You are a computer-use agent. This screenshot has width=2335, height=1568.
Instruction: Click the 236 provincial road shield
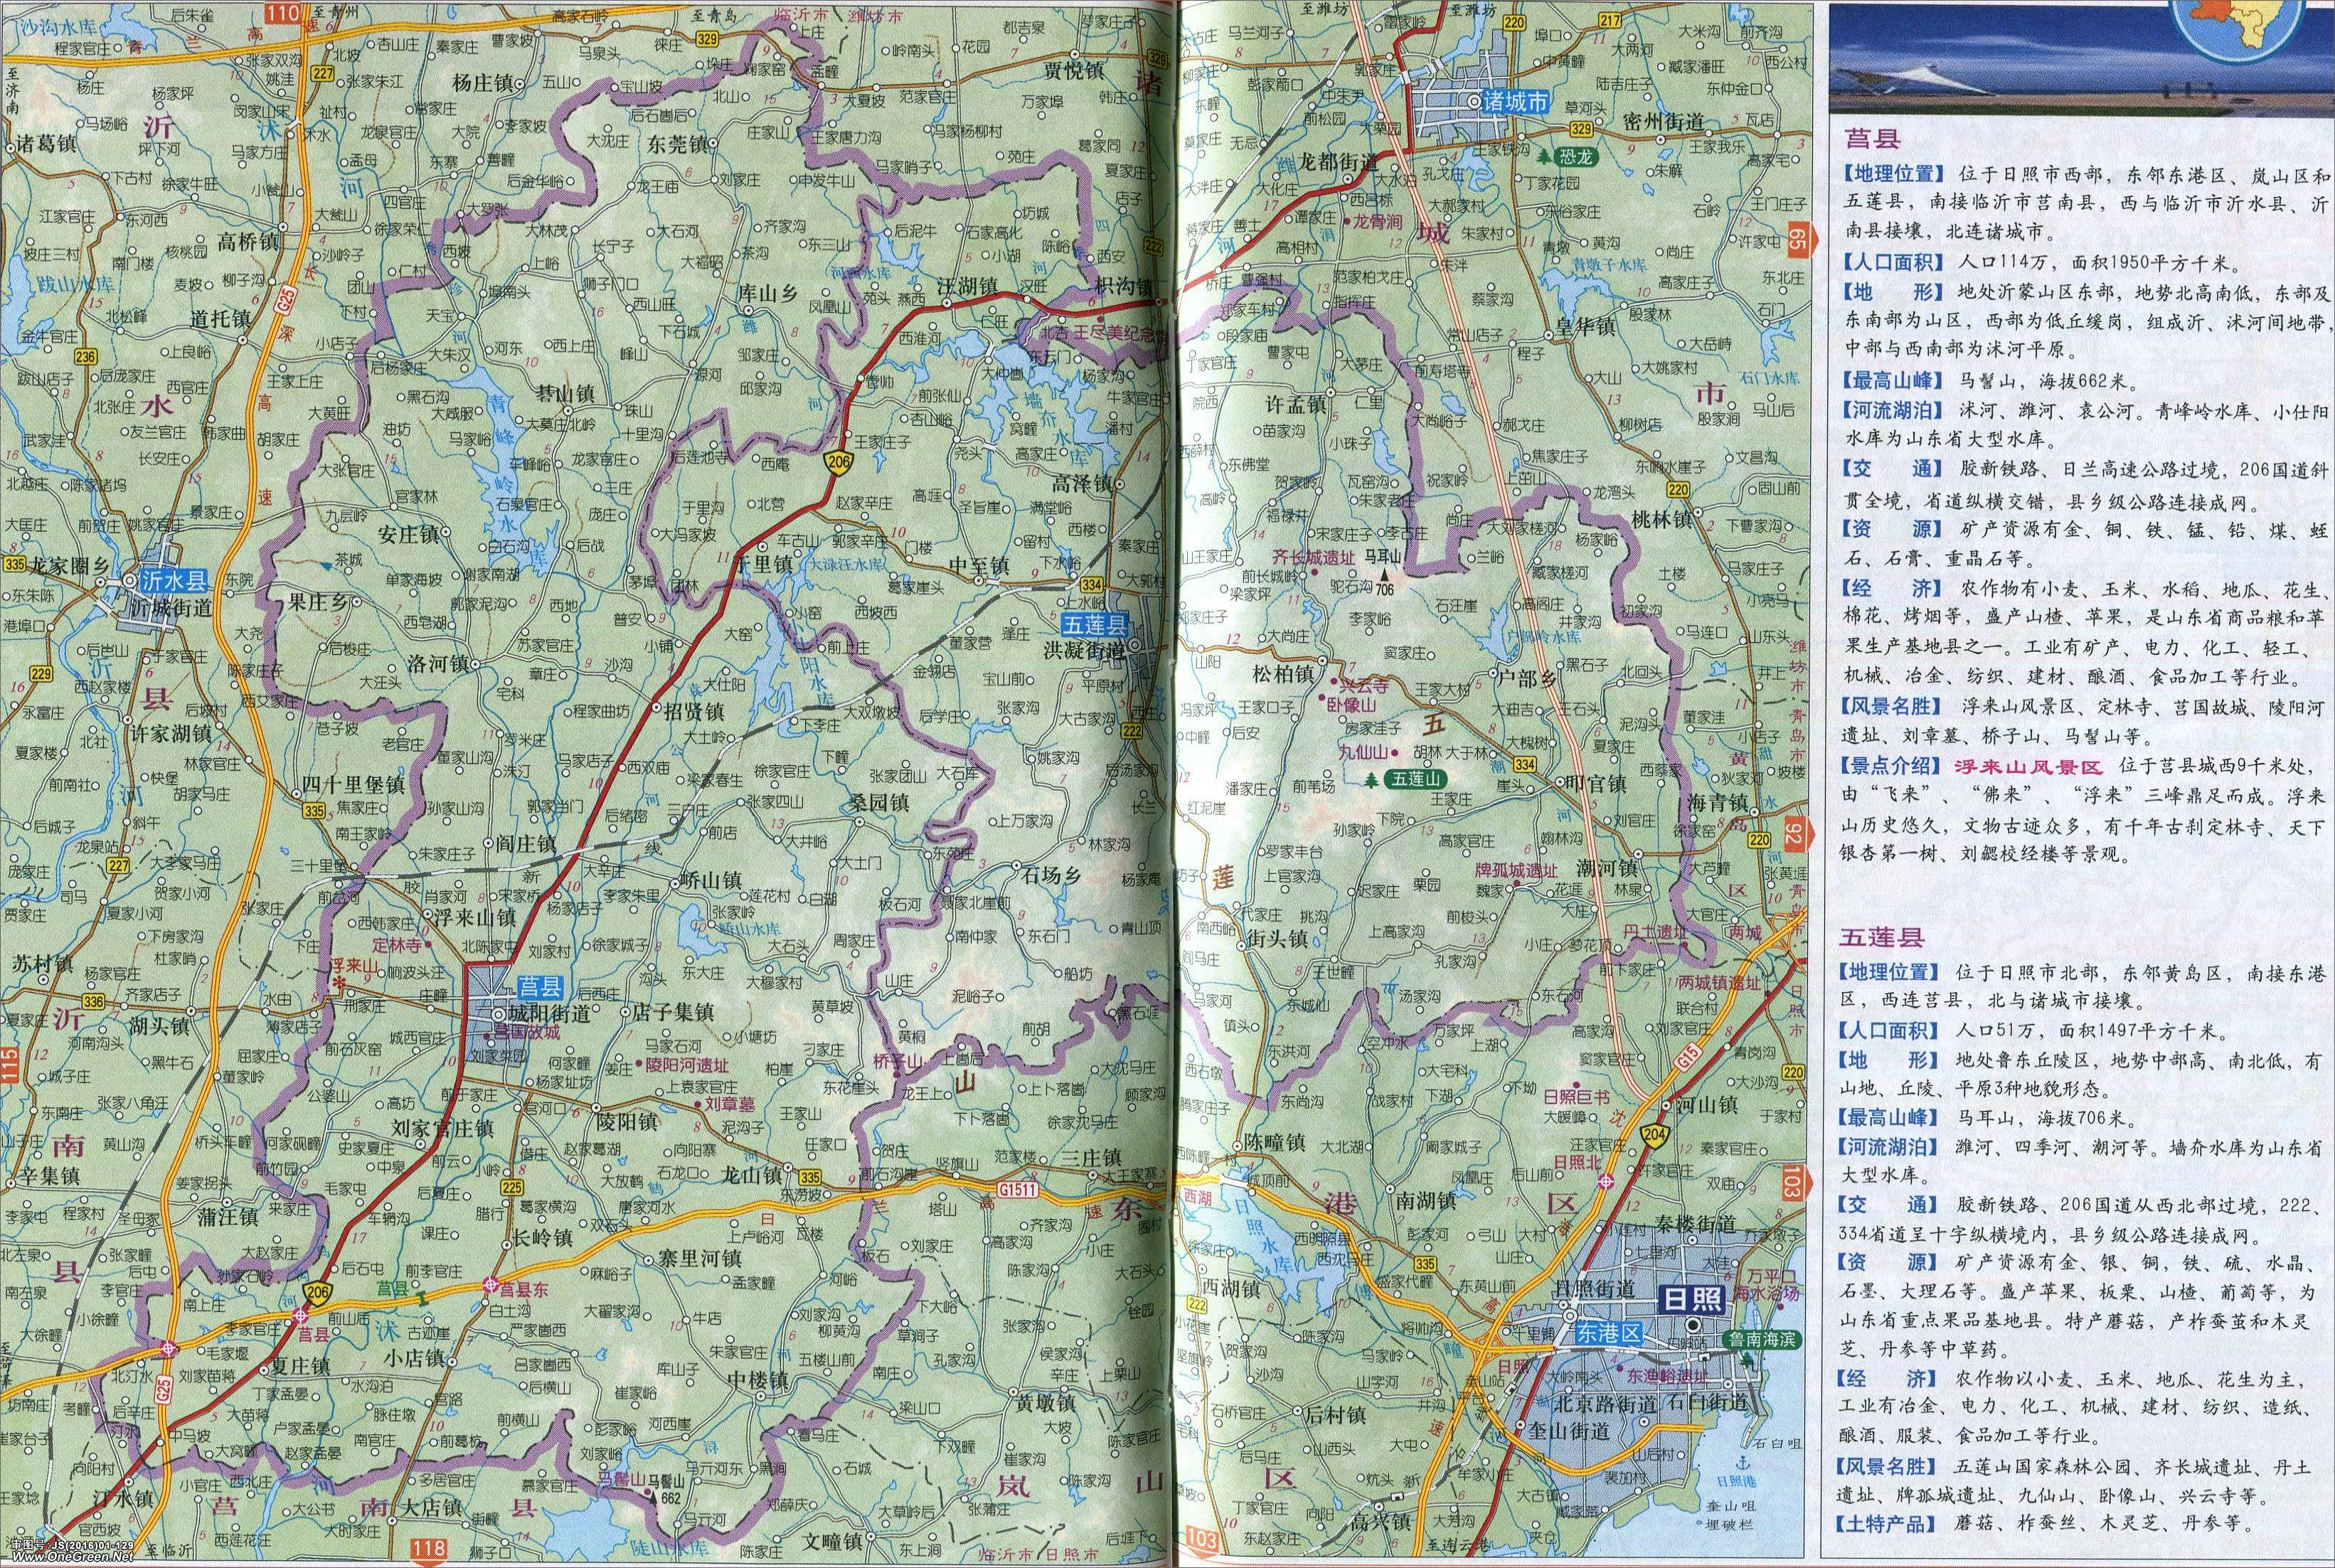pyautogui.click(x=86, y=357)
